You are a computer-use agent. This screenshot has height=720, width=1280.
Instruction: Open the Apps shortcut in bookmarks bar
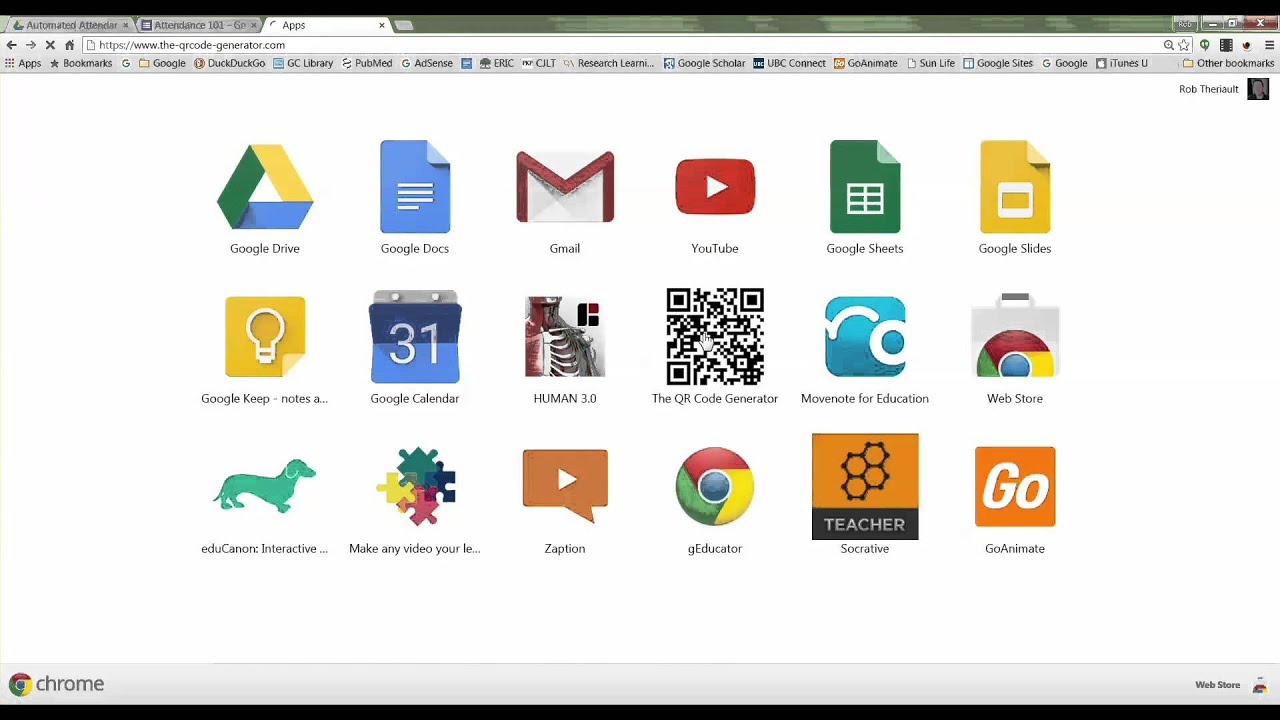tap(23, 63)
